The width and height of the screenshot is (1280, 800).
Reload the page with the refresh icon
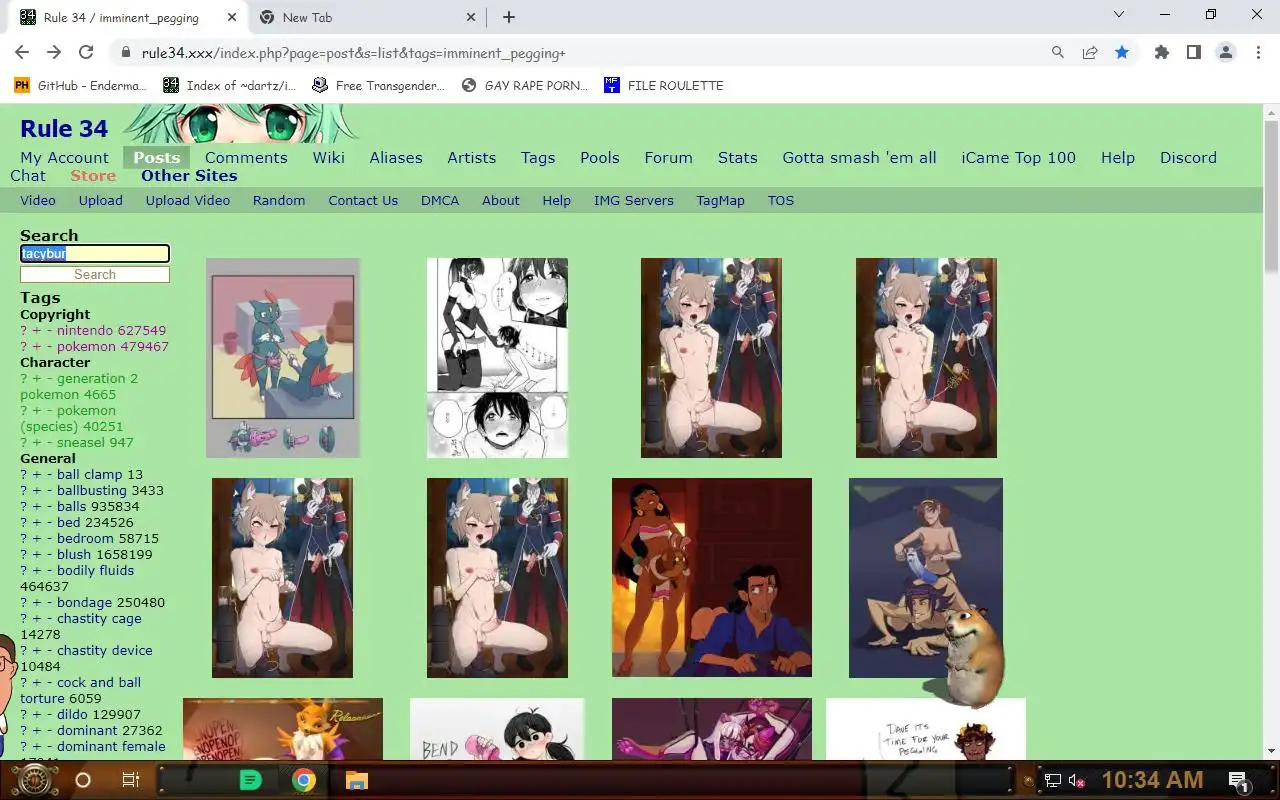tap(86, 53)
